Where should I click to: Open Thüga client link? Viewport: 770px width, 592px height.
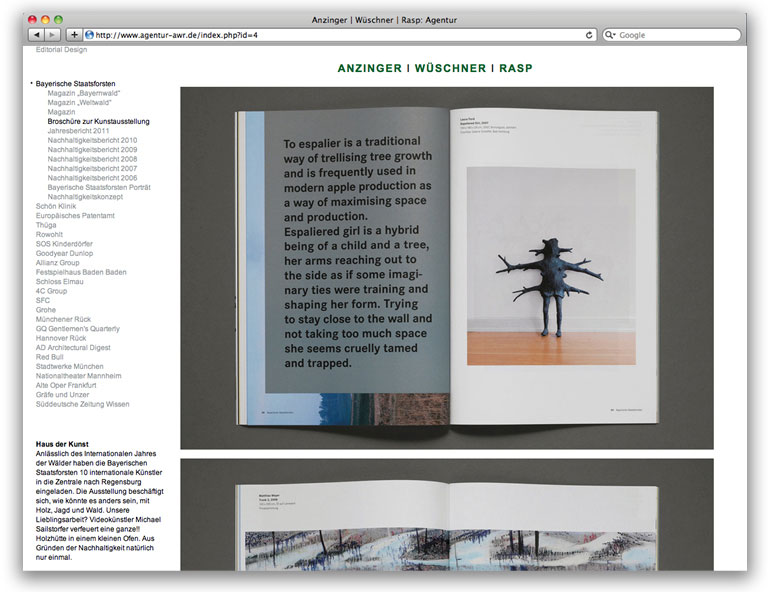(46, 225)
